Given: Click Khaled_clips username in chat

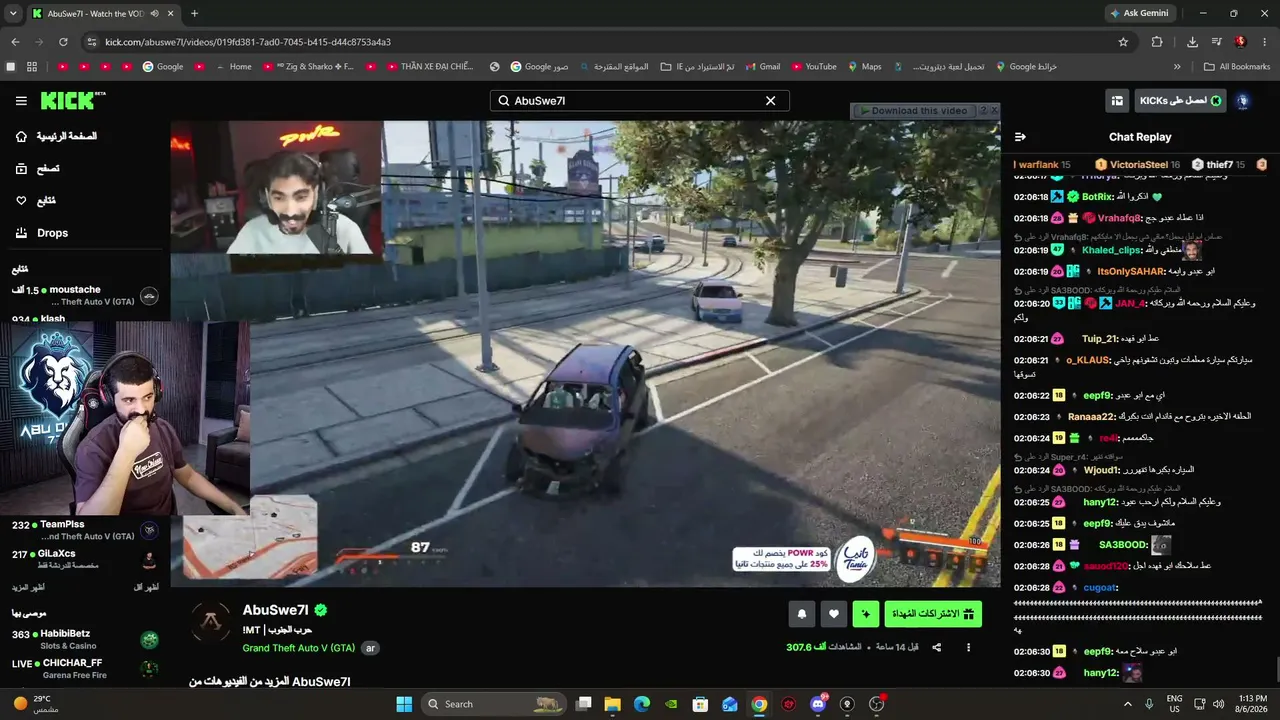Looking at the screenshot, I should (x=1111, y=250).
